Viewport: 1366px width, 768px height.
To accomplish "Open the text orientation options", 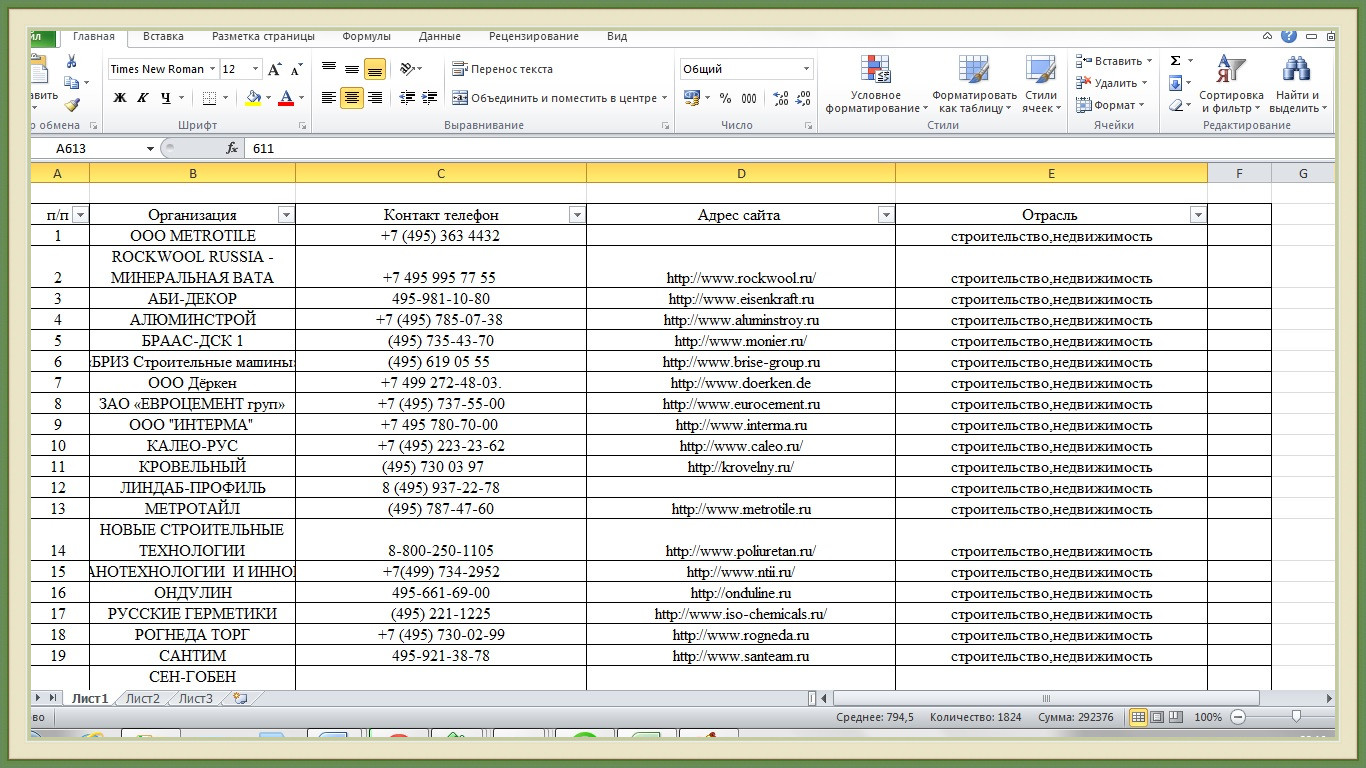I will pyautogui.click(x=410, y=69).
